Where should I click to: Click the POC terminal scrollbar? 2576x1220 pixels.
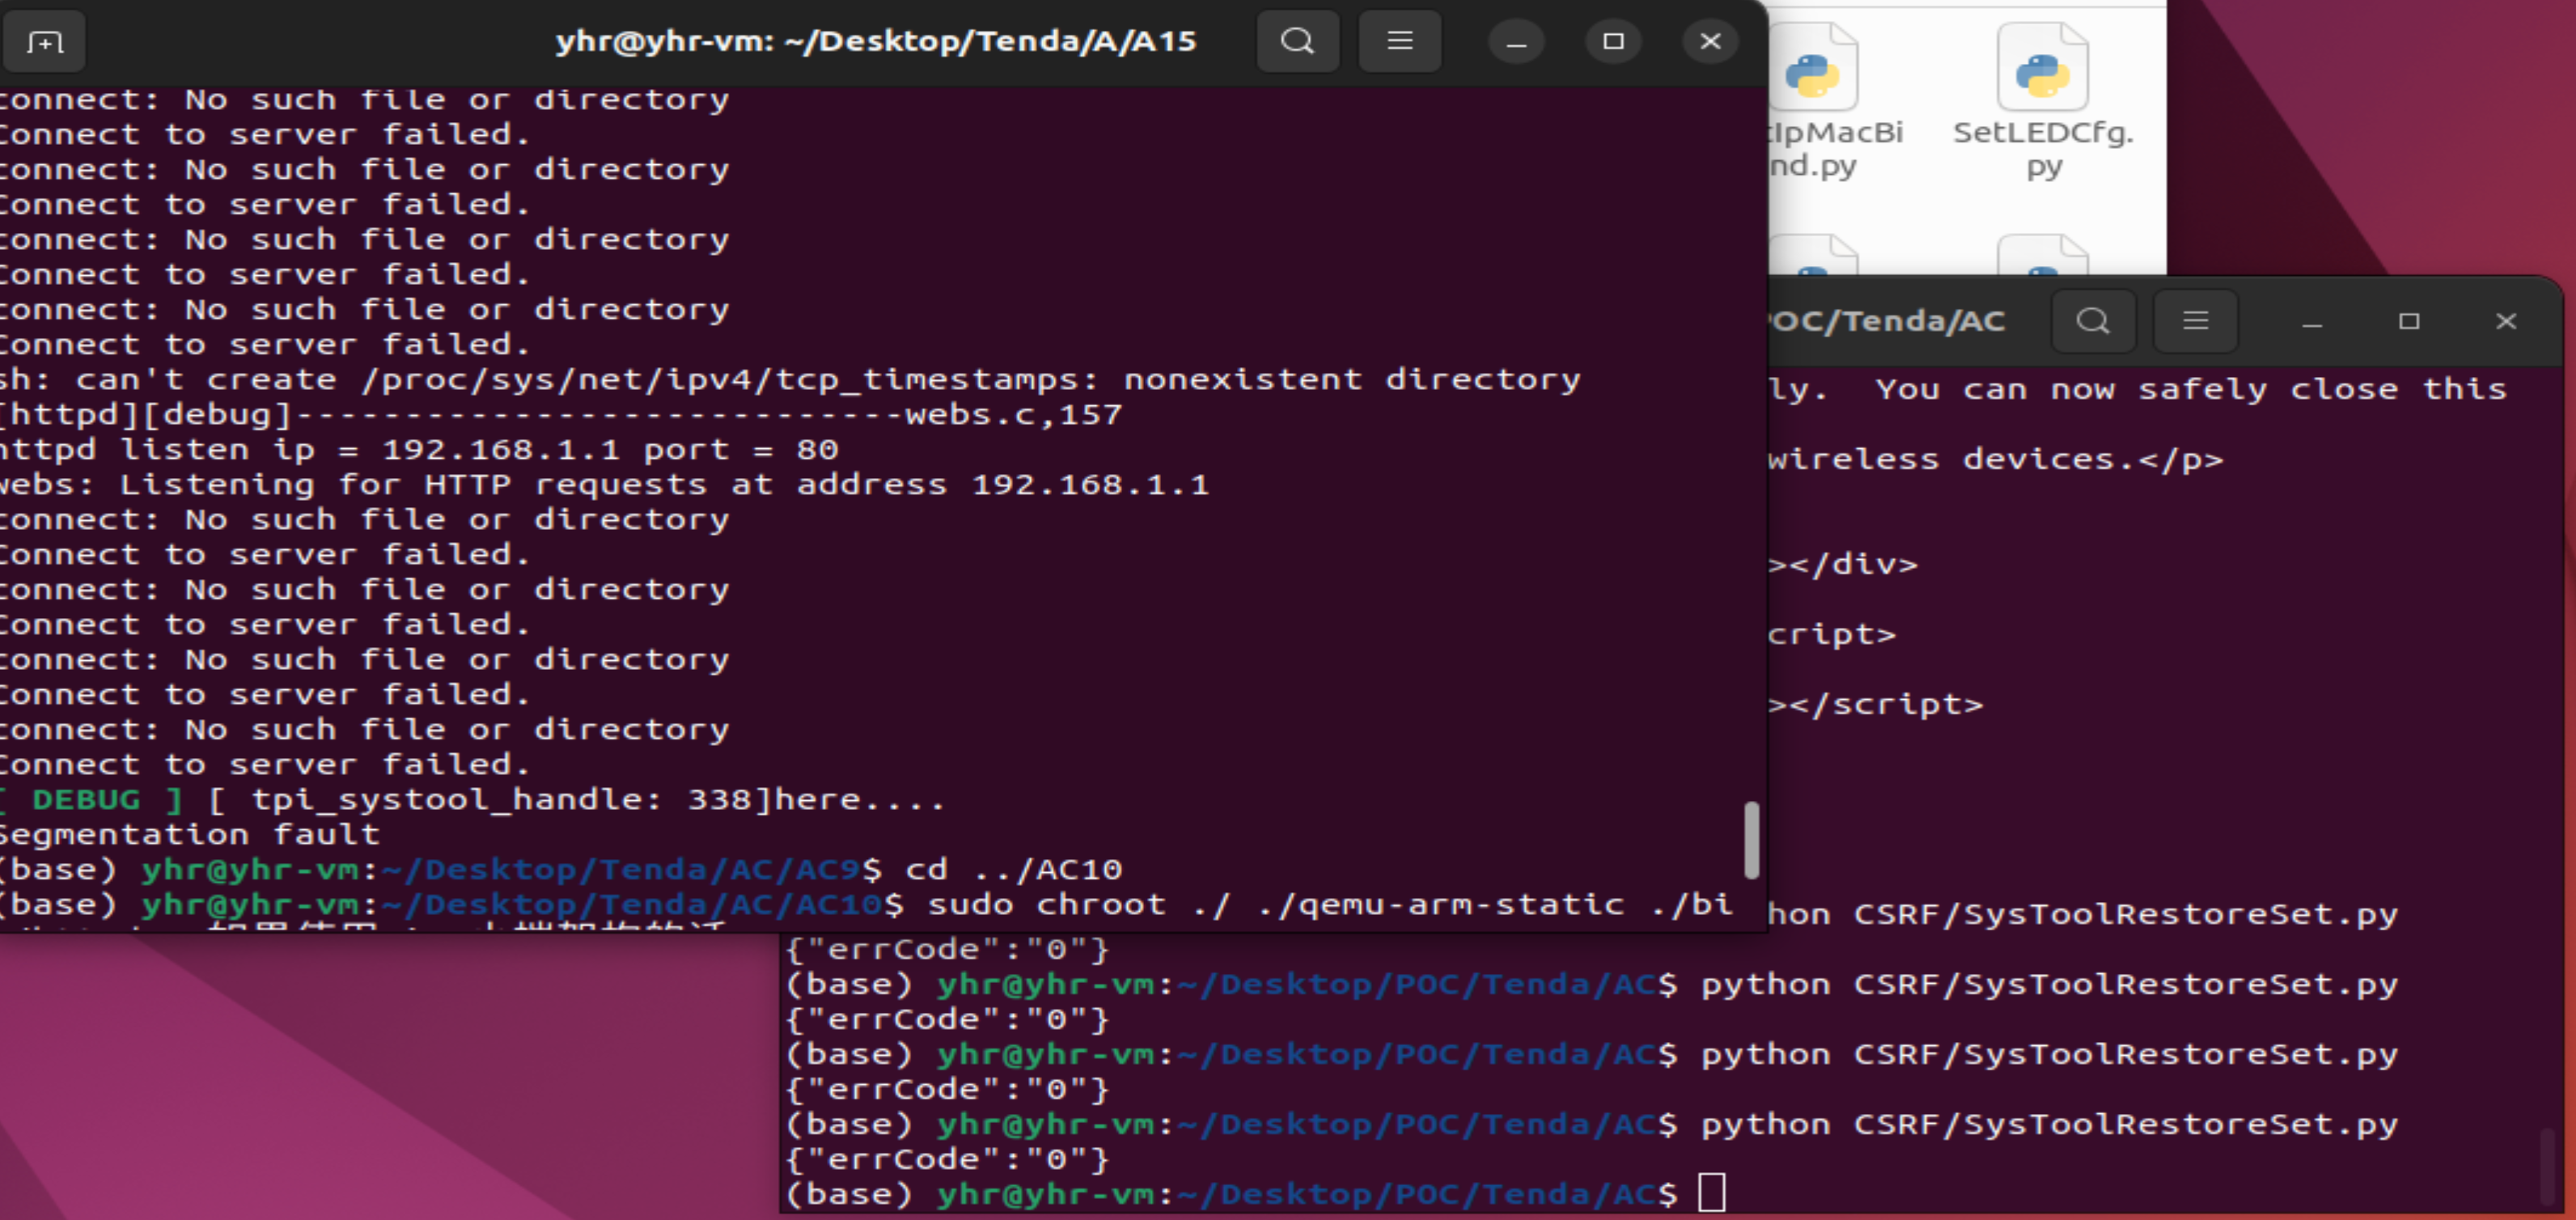click(x=2546, y=1165)
